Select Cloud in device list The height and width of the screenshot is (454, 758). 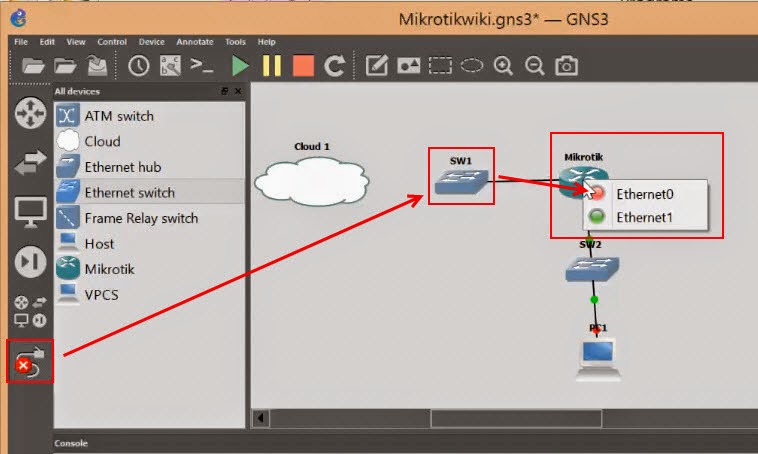click(149, 142)
